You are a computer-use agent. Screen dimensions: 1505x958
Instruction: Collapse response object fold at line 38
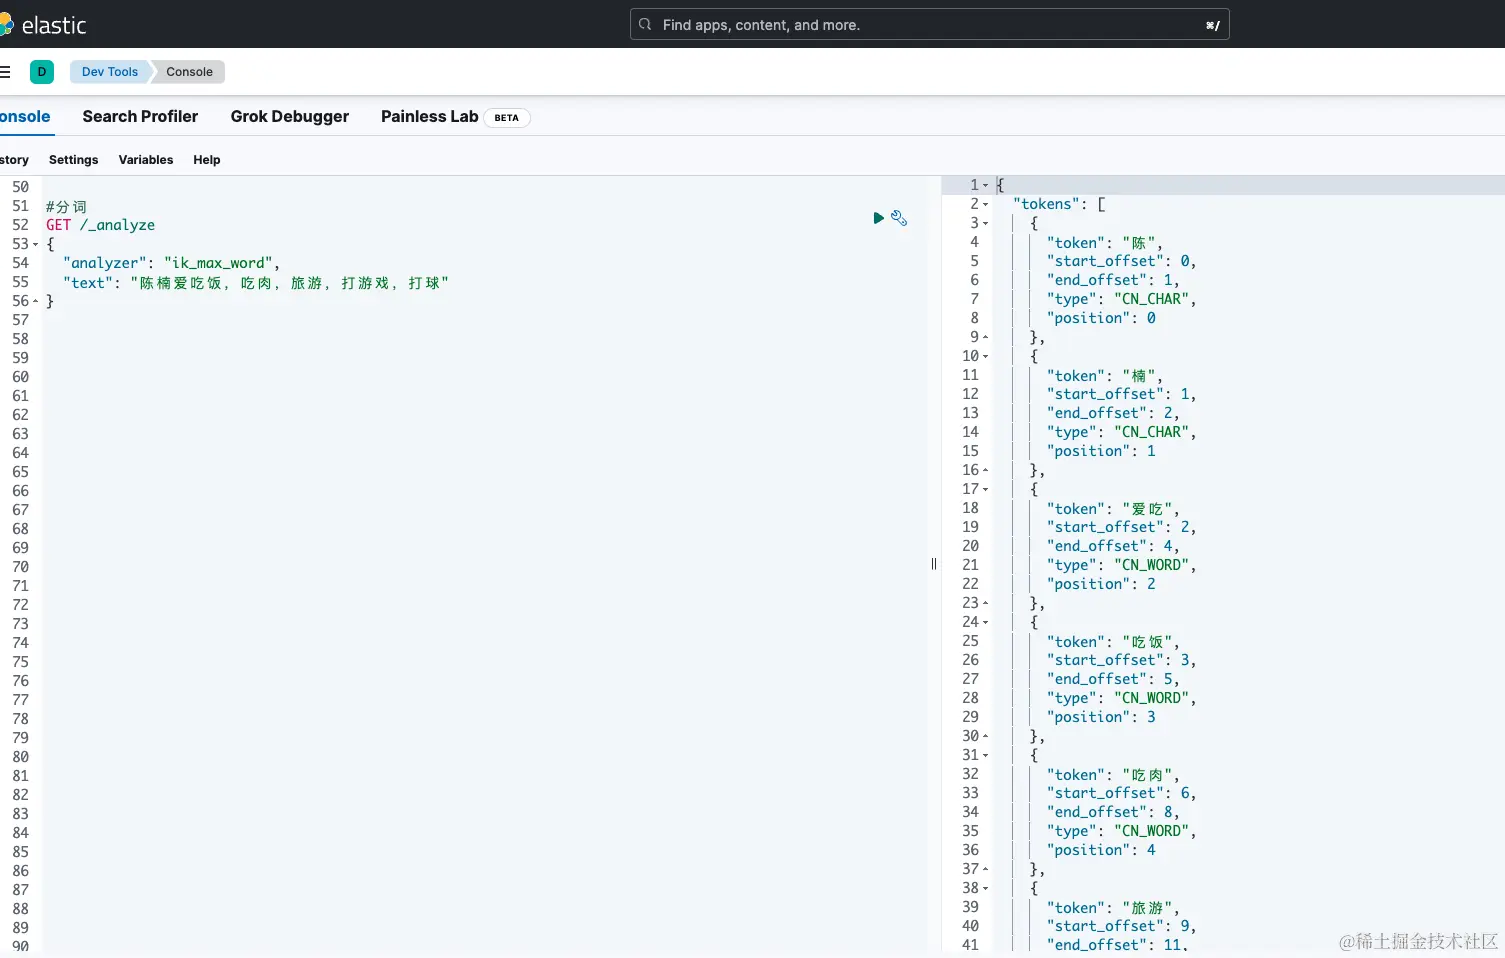coord(985,888)
